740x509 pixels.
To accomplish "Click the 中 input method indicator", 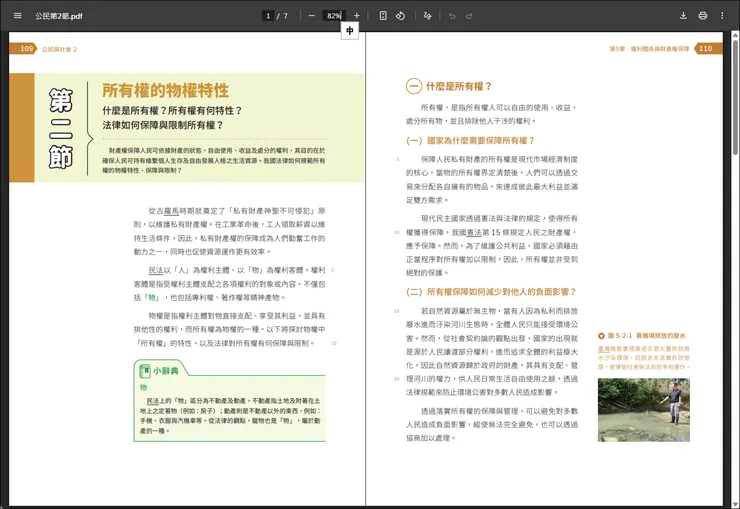I will (350, 31).
